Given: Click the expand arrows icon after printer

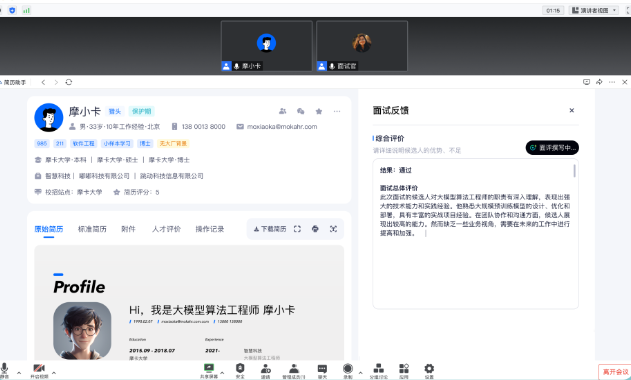Looking at the screenshot, I should click(333, 229).
